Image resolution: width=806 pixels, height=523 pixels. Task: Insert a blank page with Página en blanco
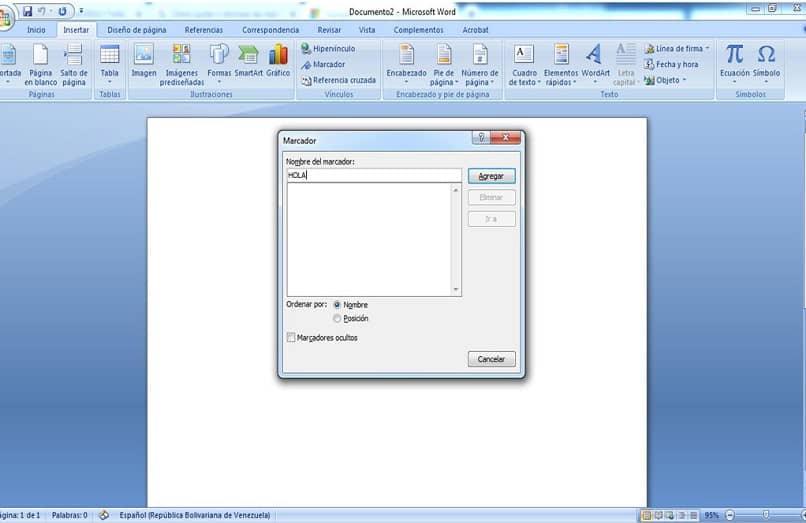[x=41, y=65]
